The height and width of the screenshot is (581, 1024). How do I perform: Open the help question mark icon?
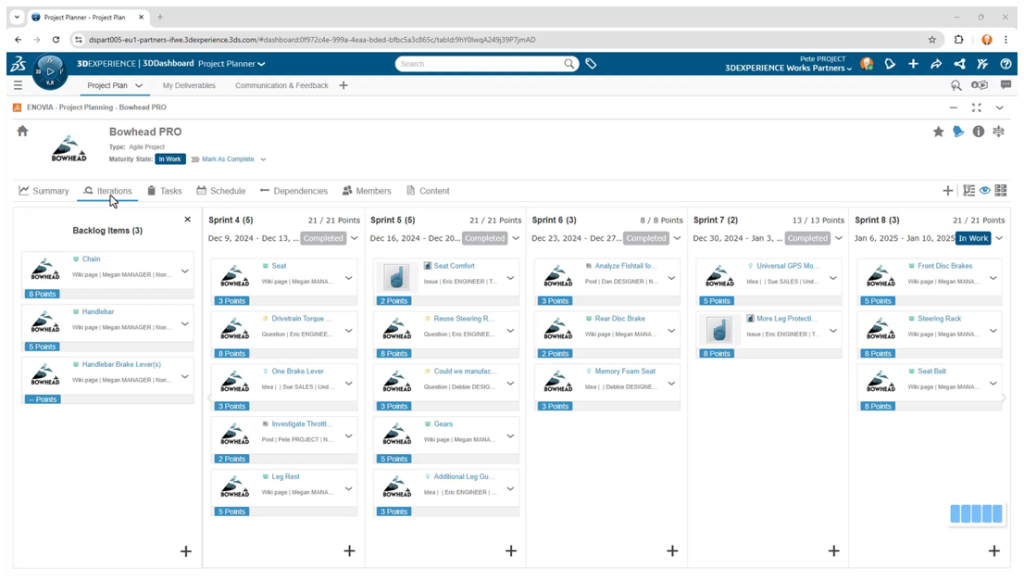tap(1004, 64)
